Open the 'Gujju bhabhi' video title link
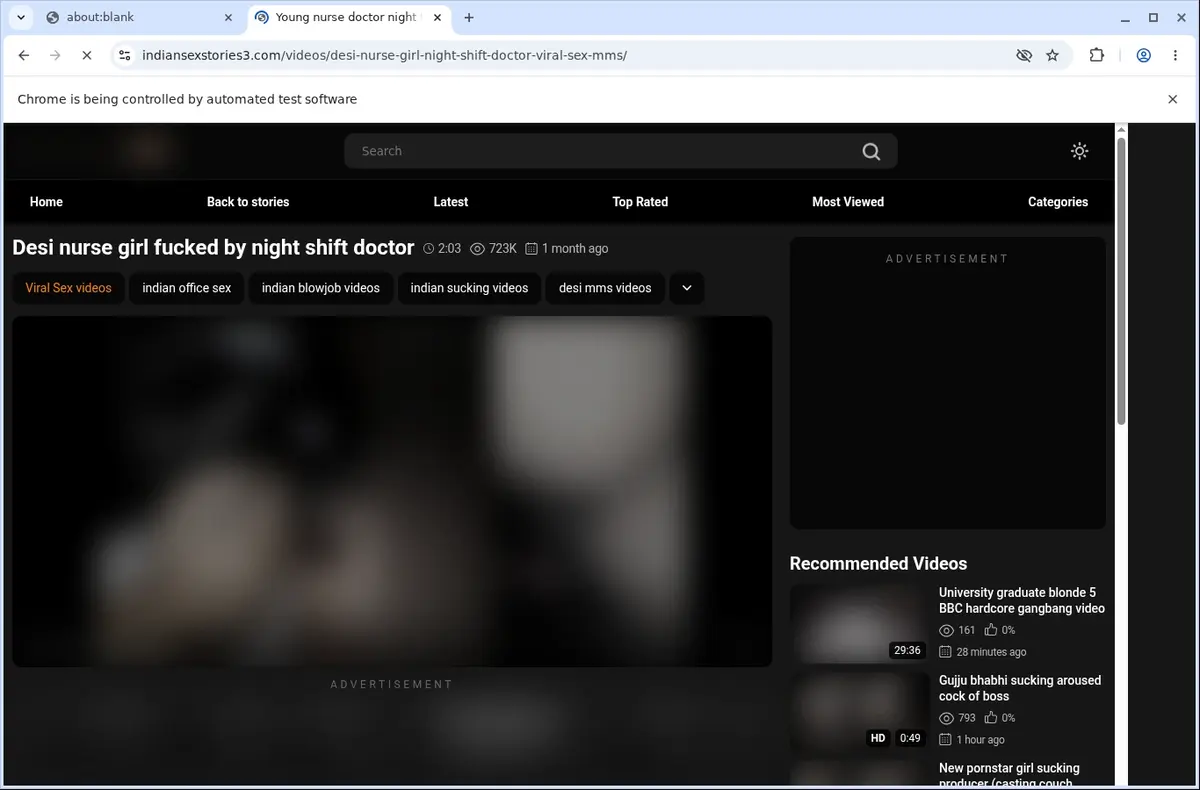Image resolution: width=1200 pixels, height=790 pixels. point(1020,688)
